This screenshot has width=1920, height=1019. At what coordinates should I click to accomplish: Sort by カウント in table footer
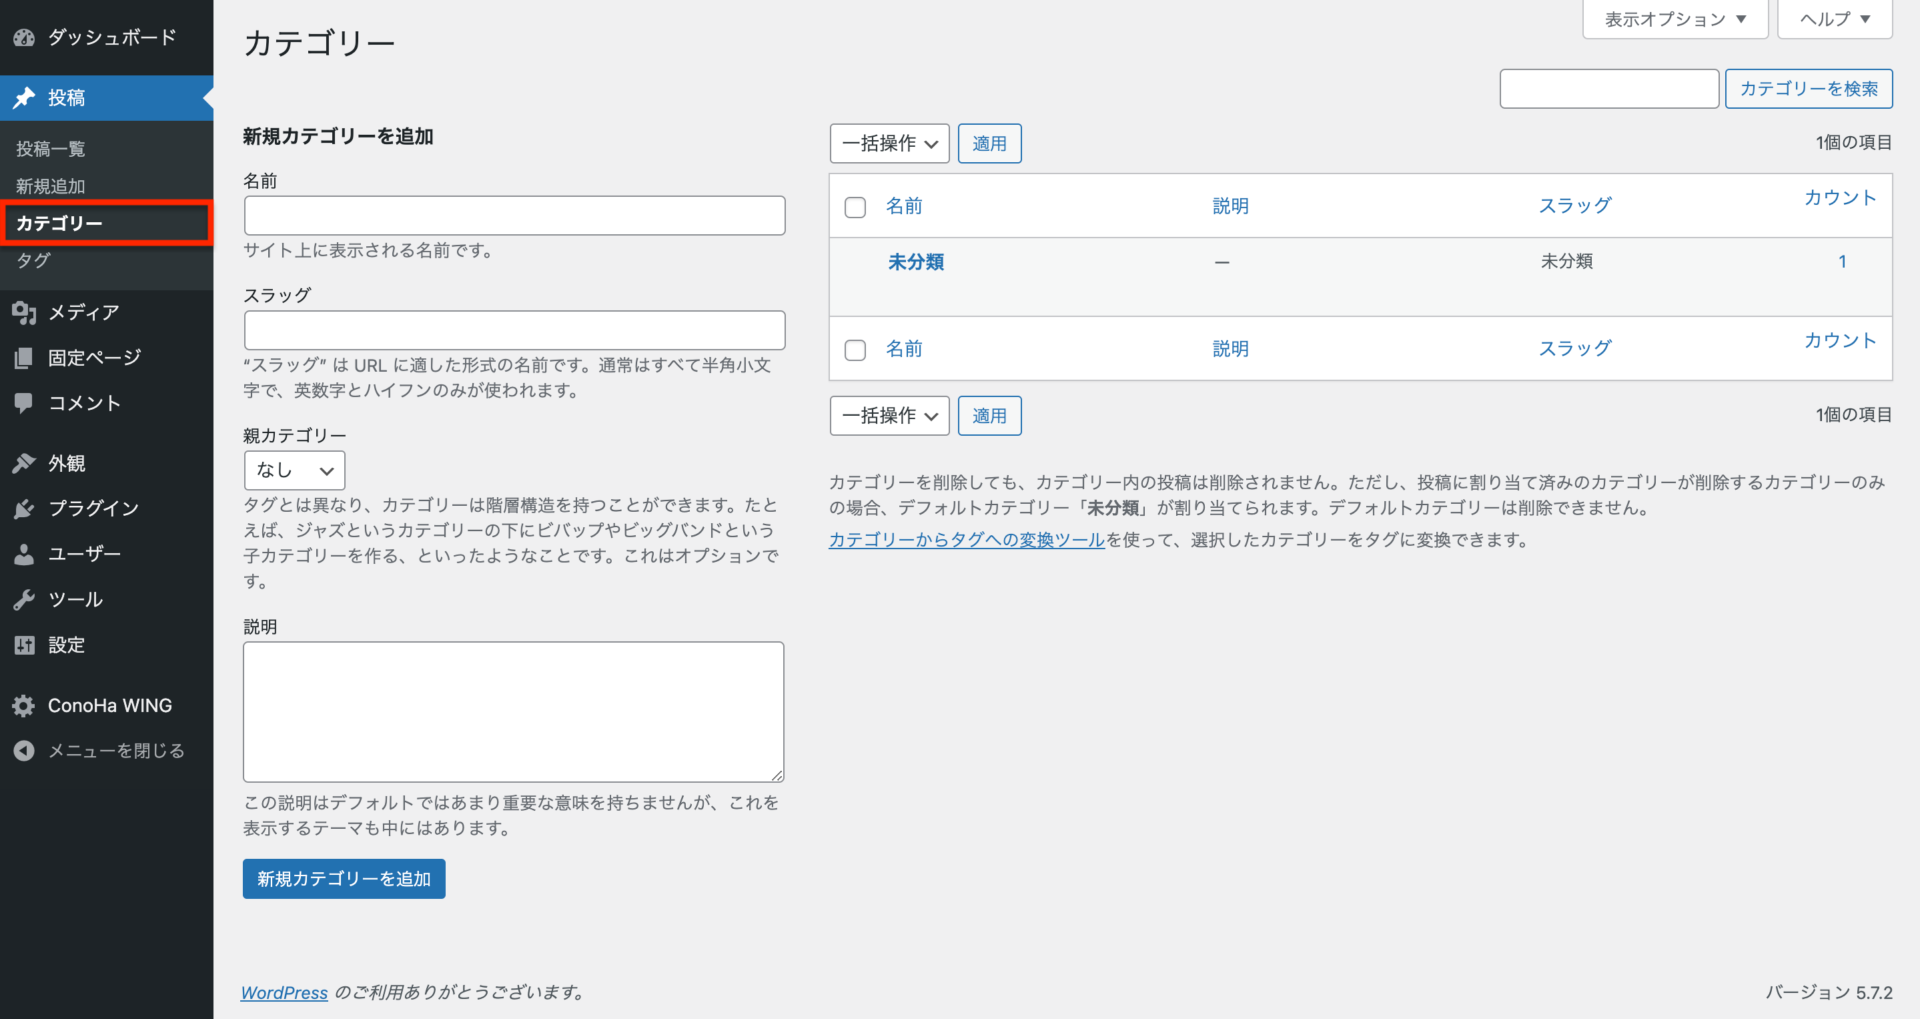click(1840, 341)
